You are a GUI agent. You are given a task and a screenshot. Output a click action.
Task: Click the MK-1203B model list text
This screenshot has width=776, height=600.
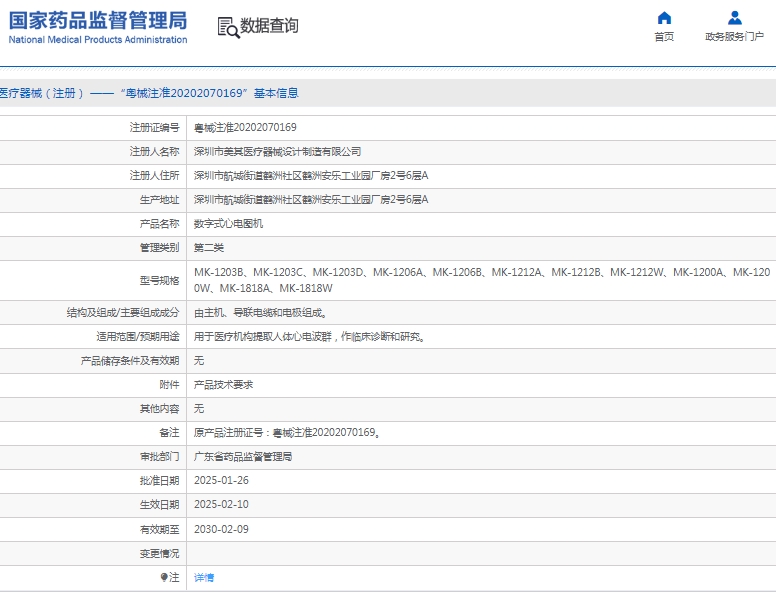coord(482,280)
